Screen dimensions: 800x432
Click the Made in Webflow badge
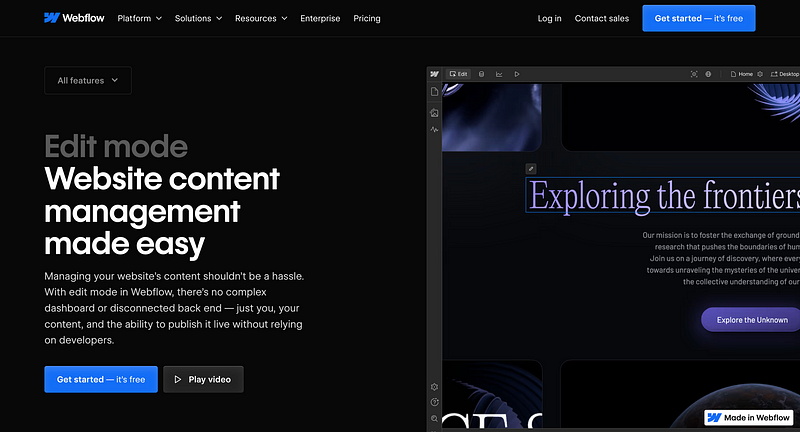click(748, 418)
